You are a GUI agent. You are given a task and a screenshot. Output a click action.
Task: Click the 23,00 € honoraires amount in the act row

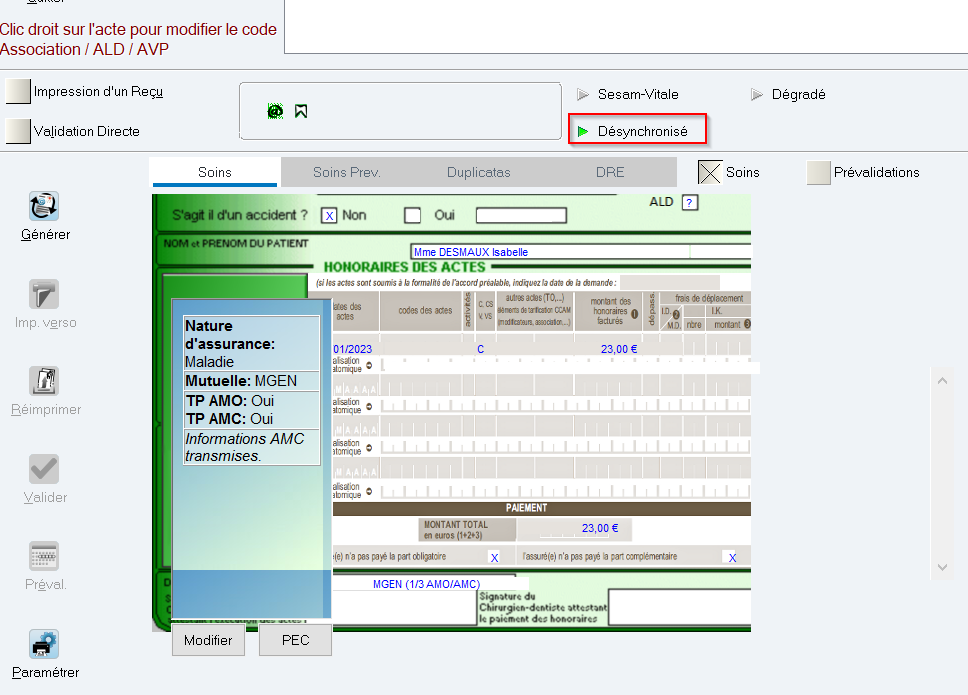pyautogui.click(x=619, y=349)
